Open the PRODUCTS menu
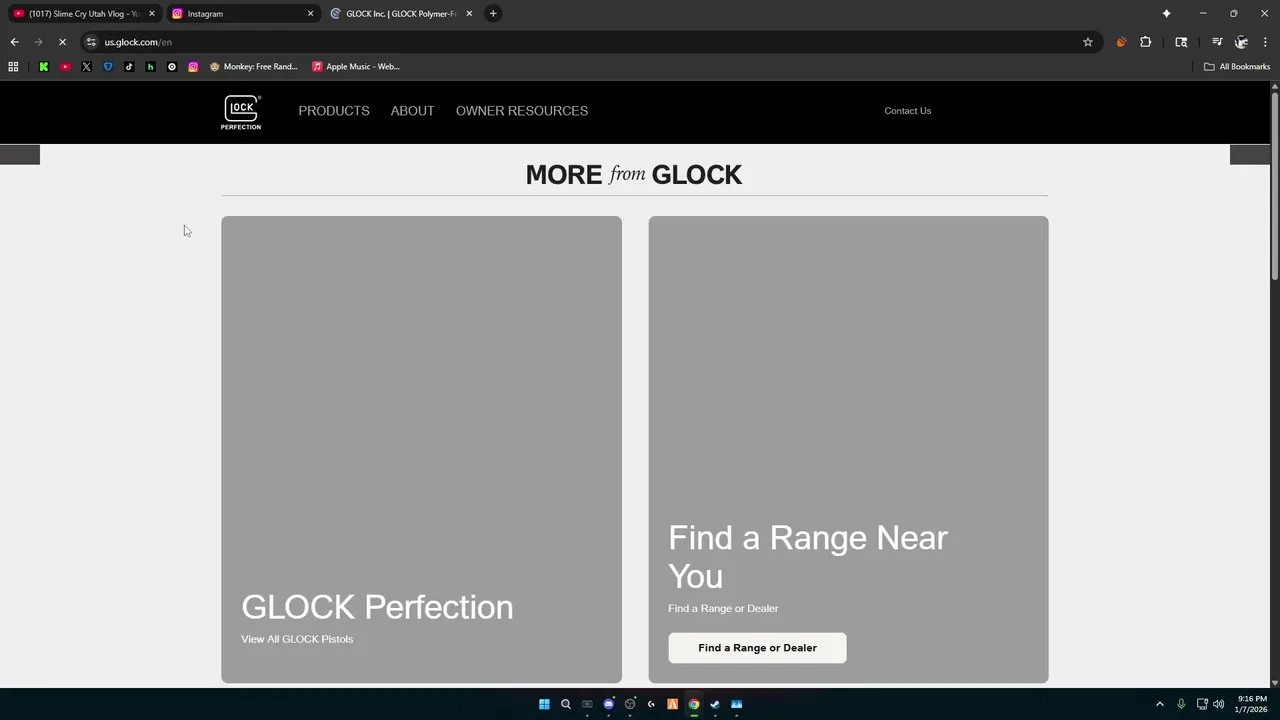This screenshot has width=1280, height=720. 334,111
